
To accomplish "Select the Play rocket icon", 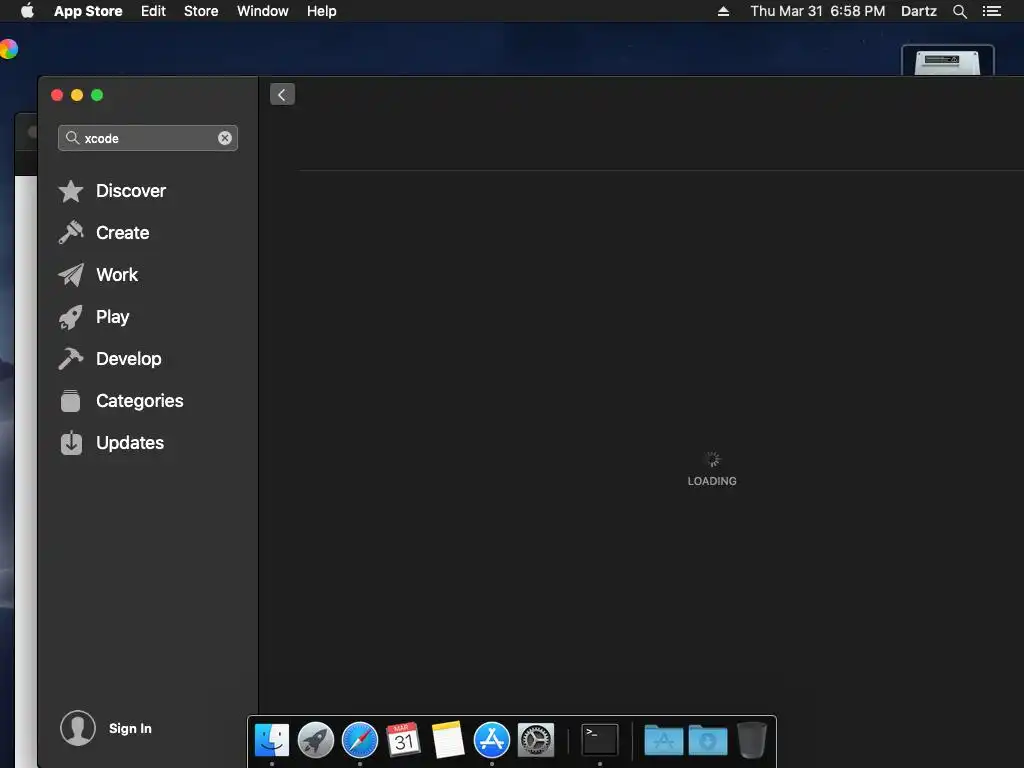I will pyautogui.click(x=71, y=317).
